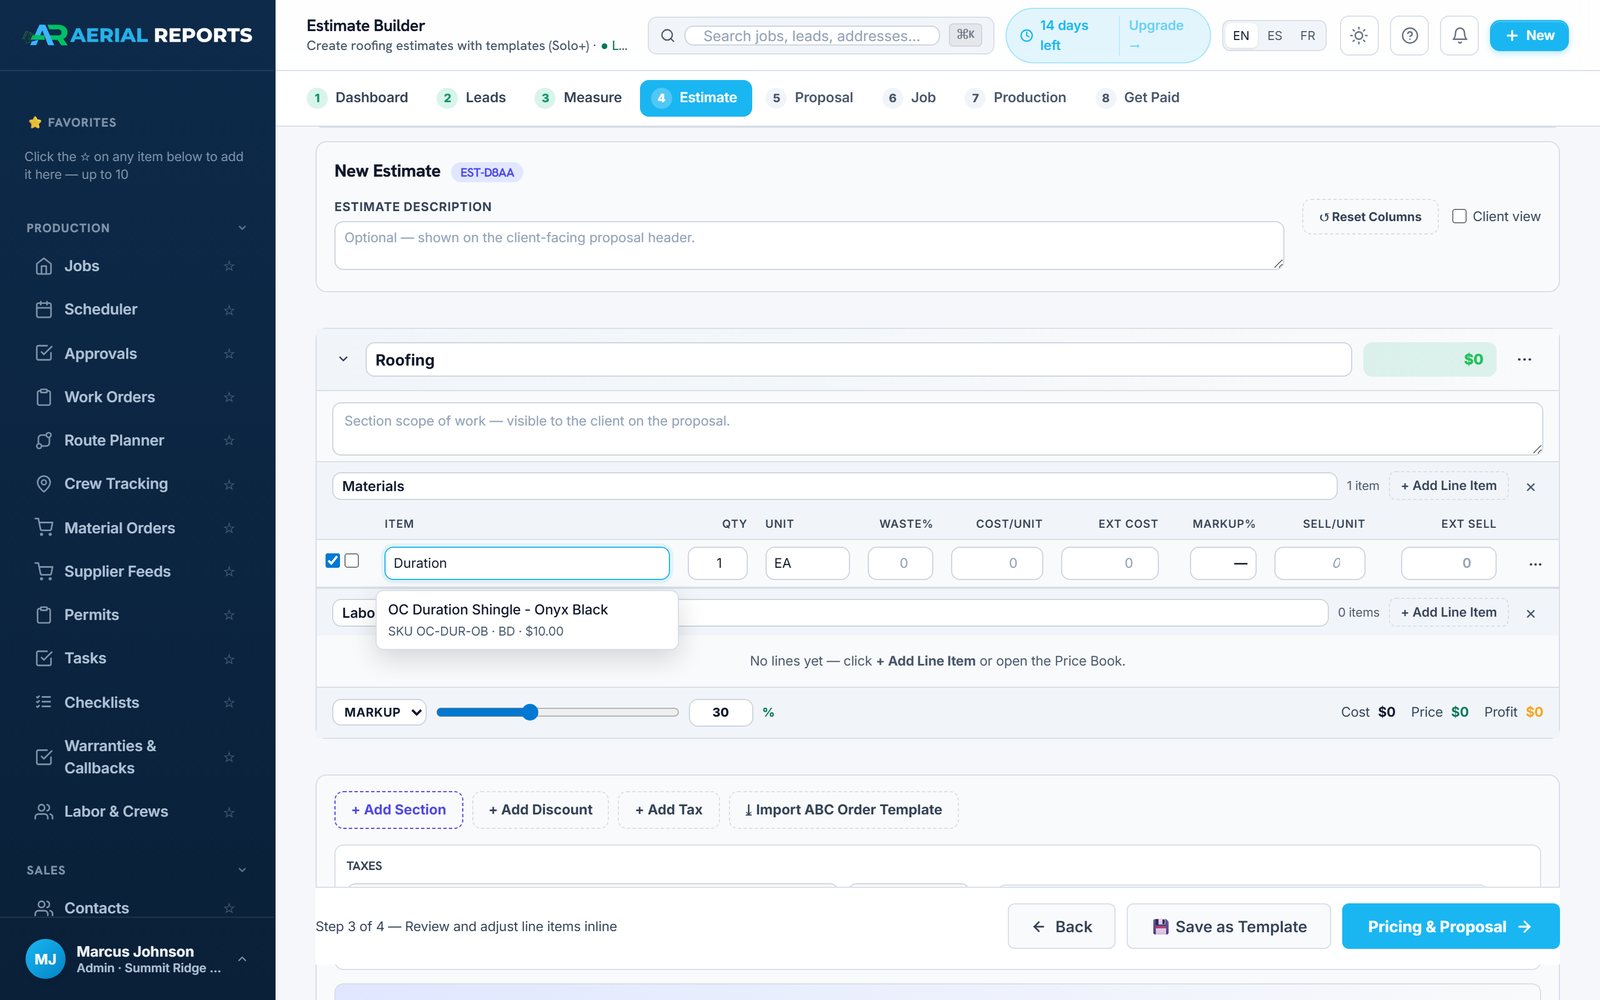Go to Leads step
Image resolution: width=1600 pixels, height=1000 pixels.
point(472,98)
